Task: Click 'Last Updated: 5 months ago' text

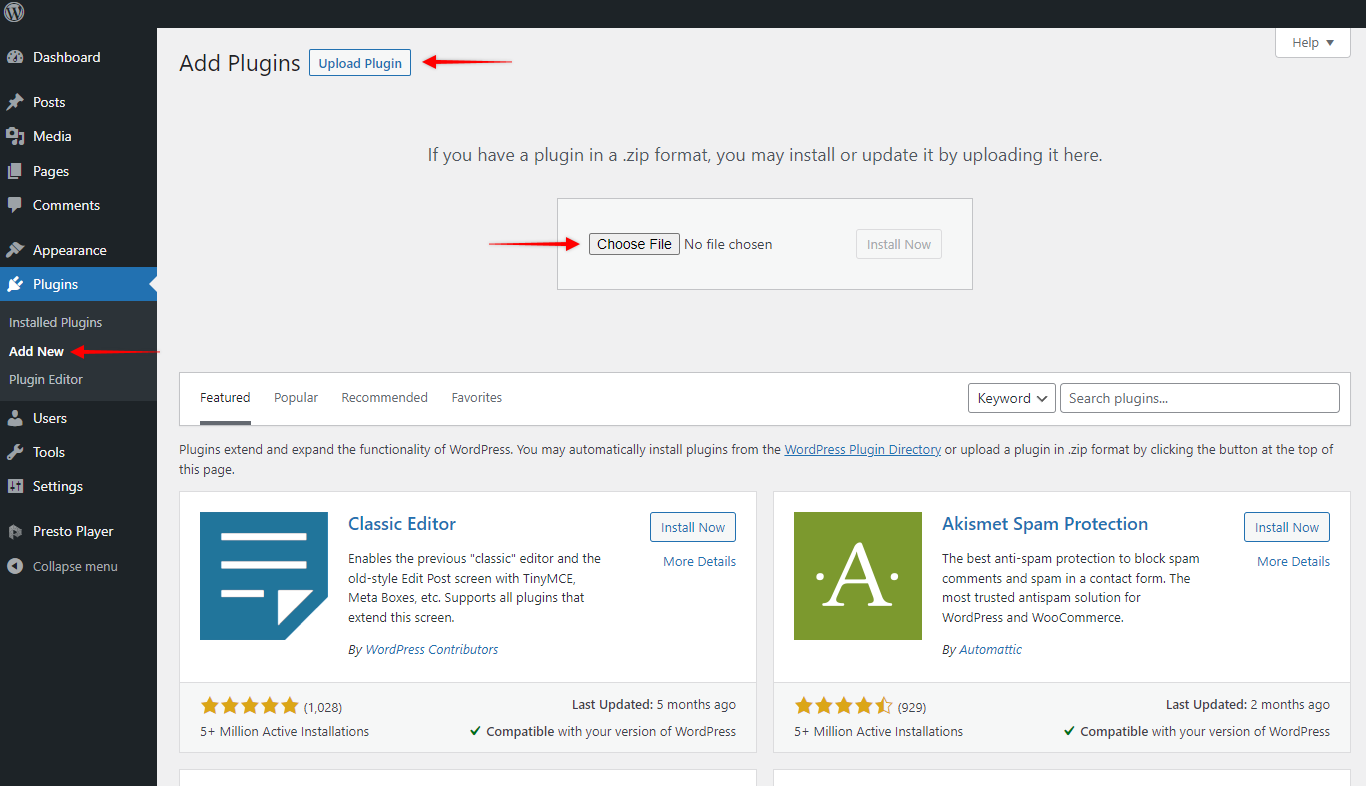Action: pyautogui.click(x=654, y=705)
